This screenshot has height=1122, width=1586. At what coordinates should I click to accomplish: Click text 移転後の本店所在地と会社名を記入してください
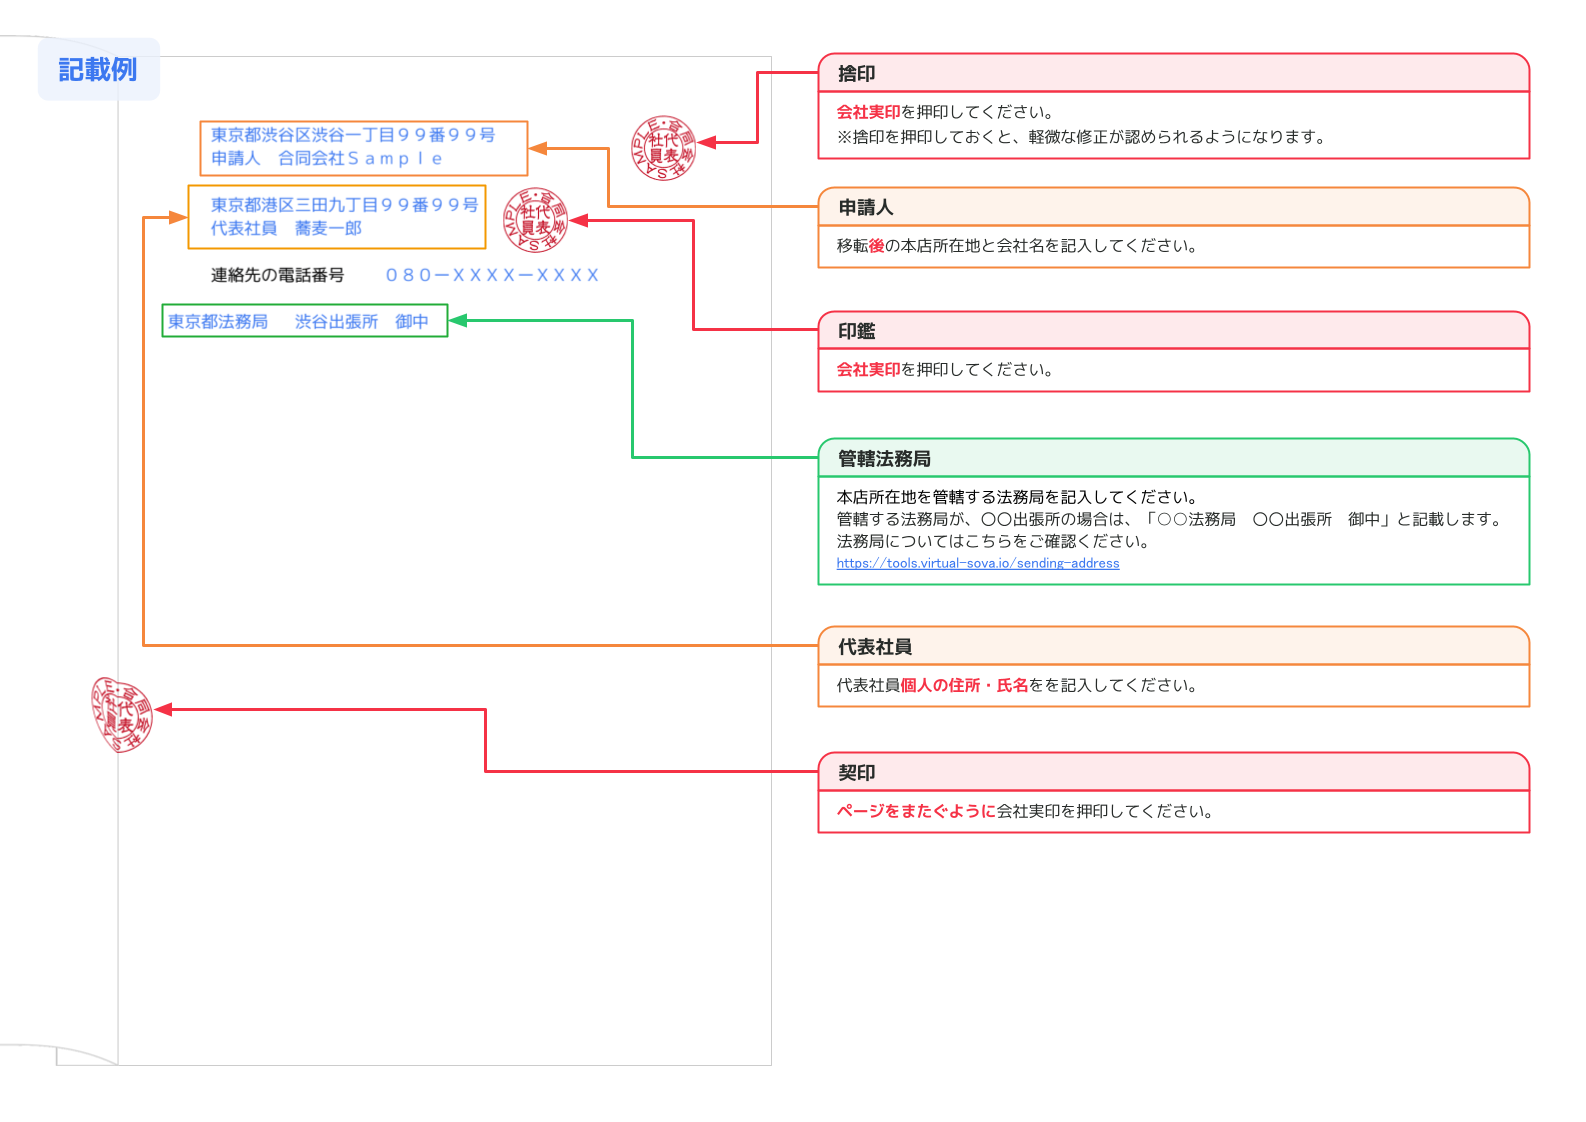pyautogui.click(x=1017, y=246)
